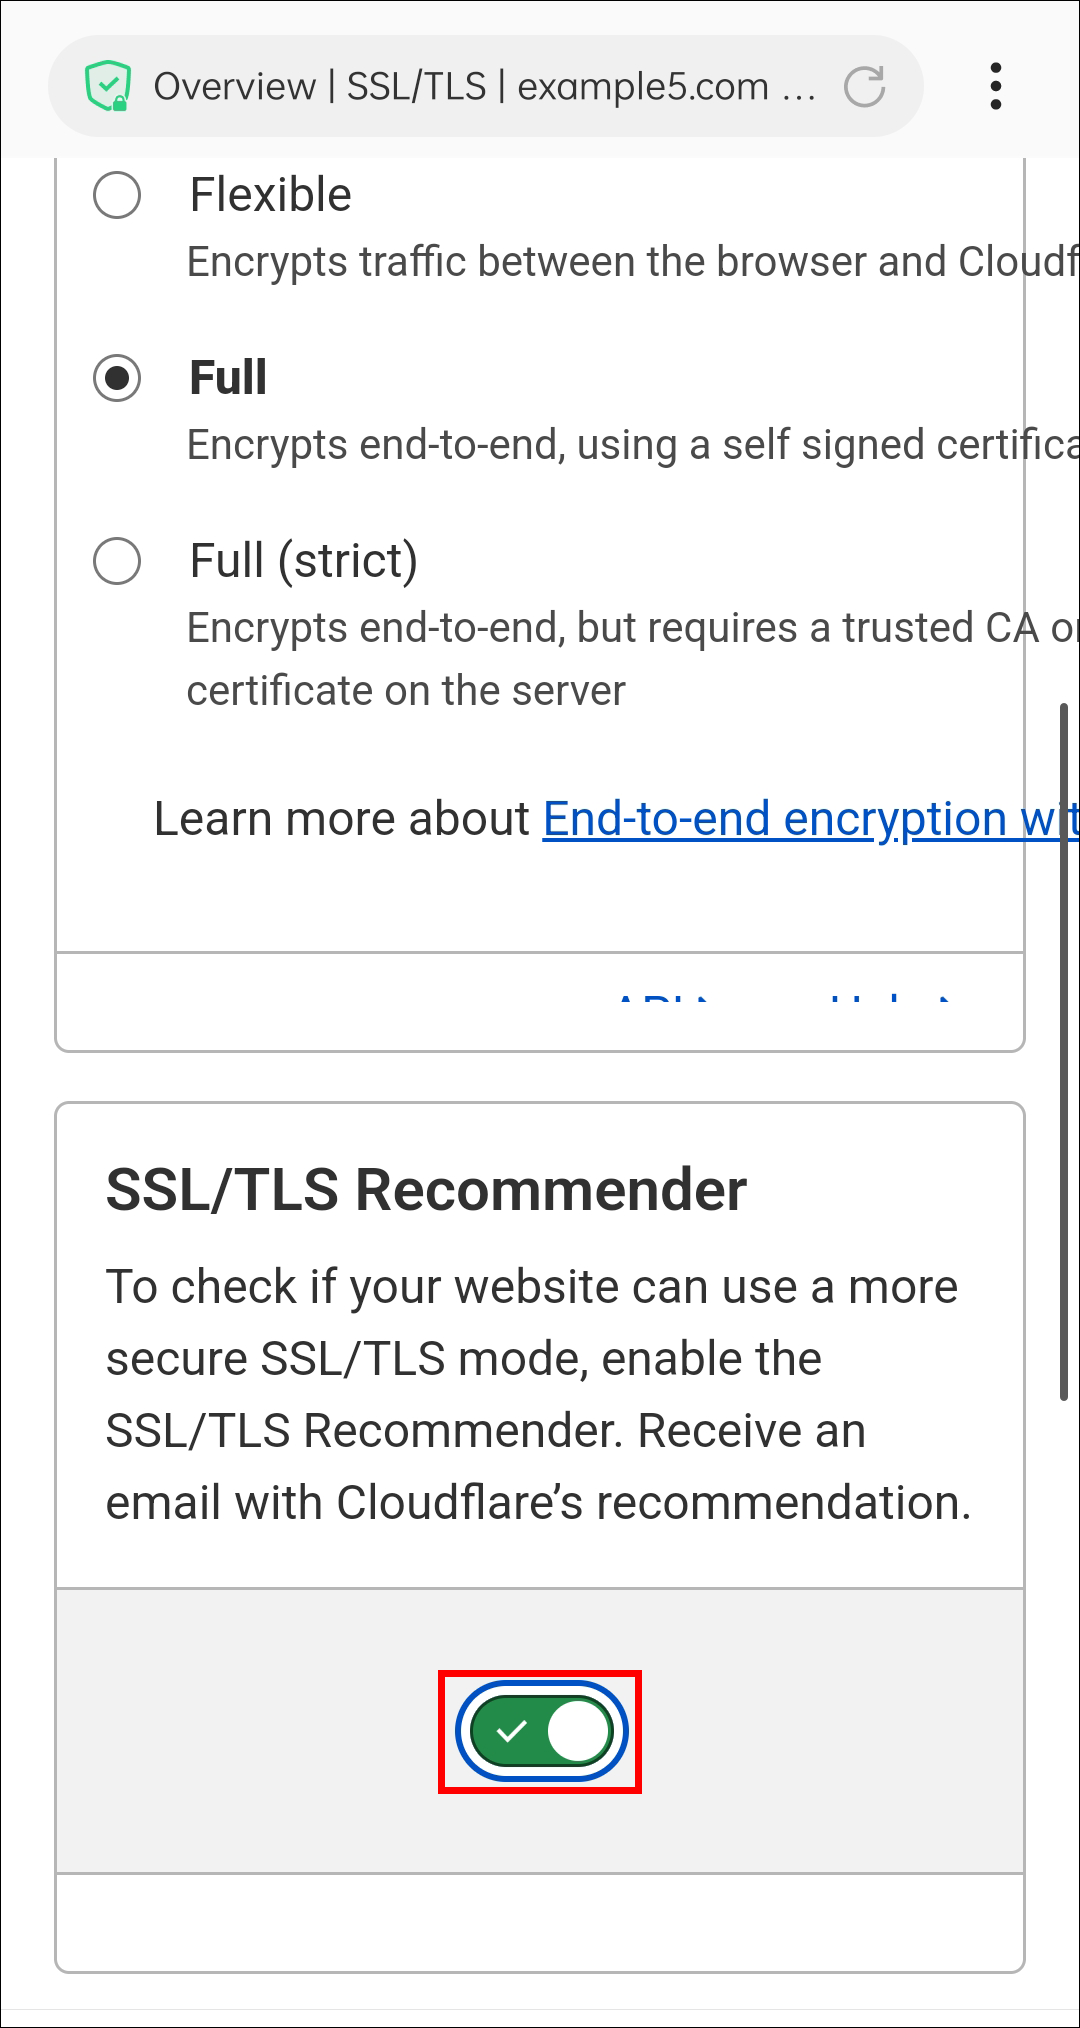The height and width of the screenshot is (2028, 1080).
Task: Click the bold "Full" option label
Action: pos(228,378)
